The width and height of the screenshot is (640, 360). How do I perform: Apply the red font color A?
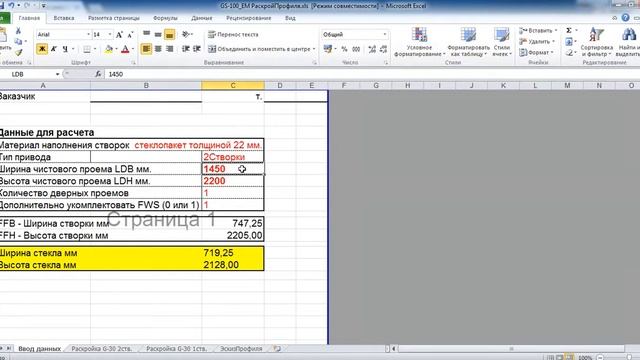coord(125,49)
